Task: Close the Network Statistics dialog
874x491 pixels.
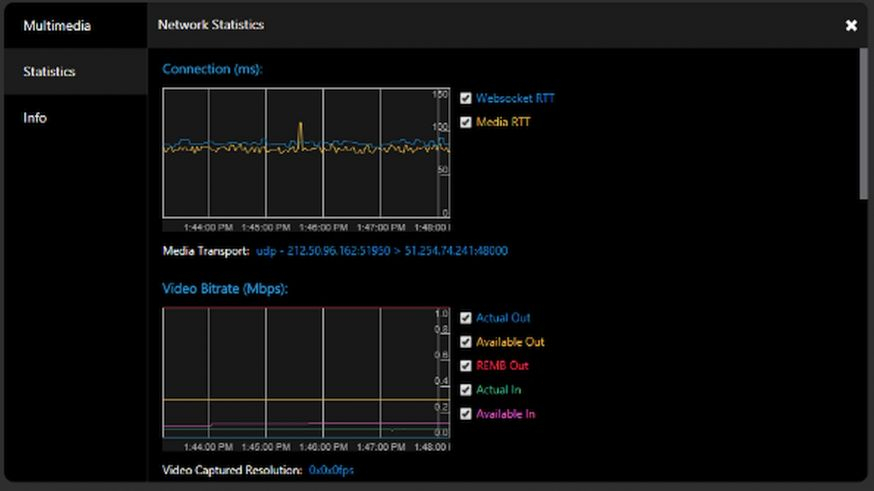Action: pyautogui.click(x=851, y=25)
